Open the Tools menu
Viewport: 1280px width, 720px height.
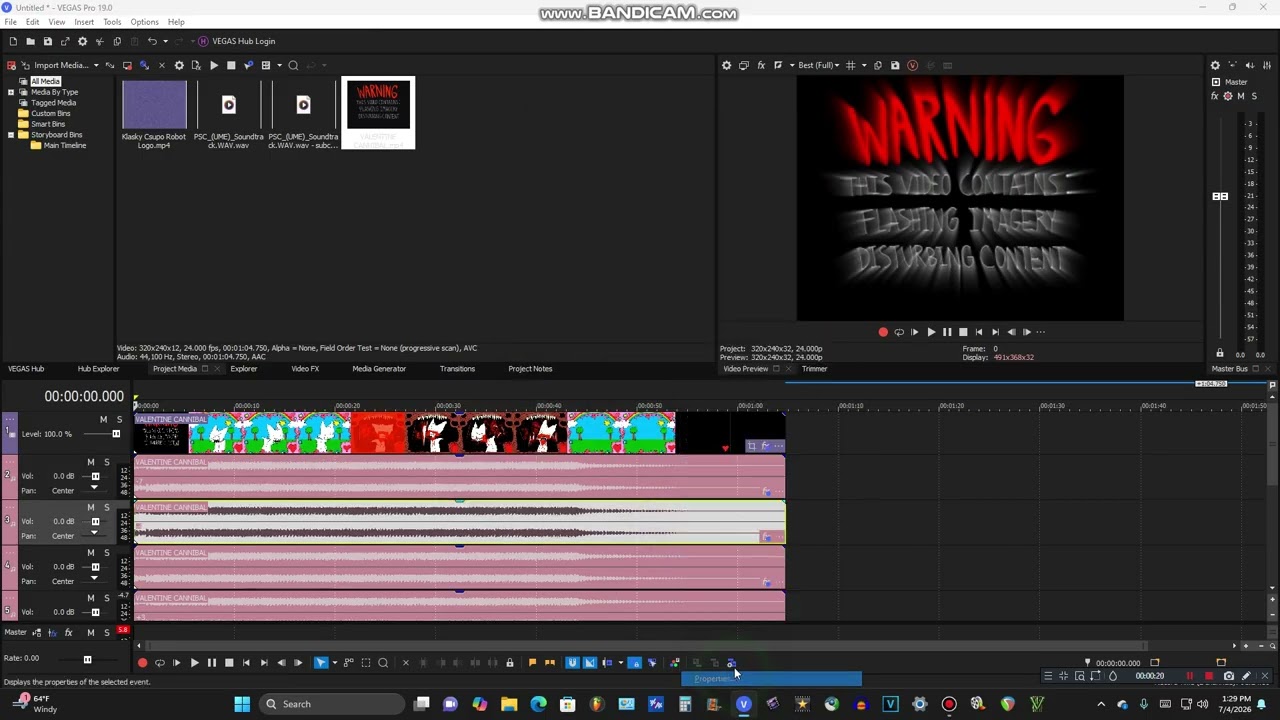point(112,22)
